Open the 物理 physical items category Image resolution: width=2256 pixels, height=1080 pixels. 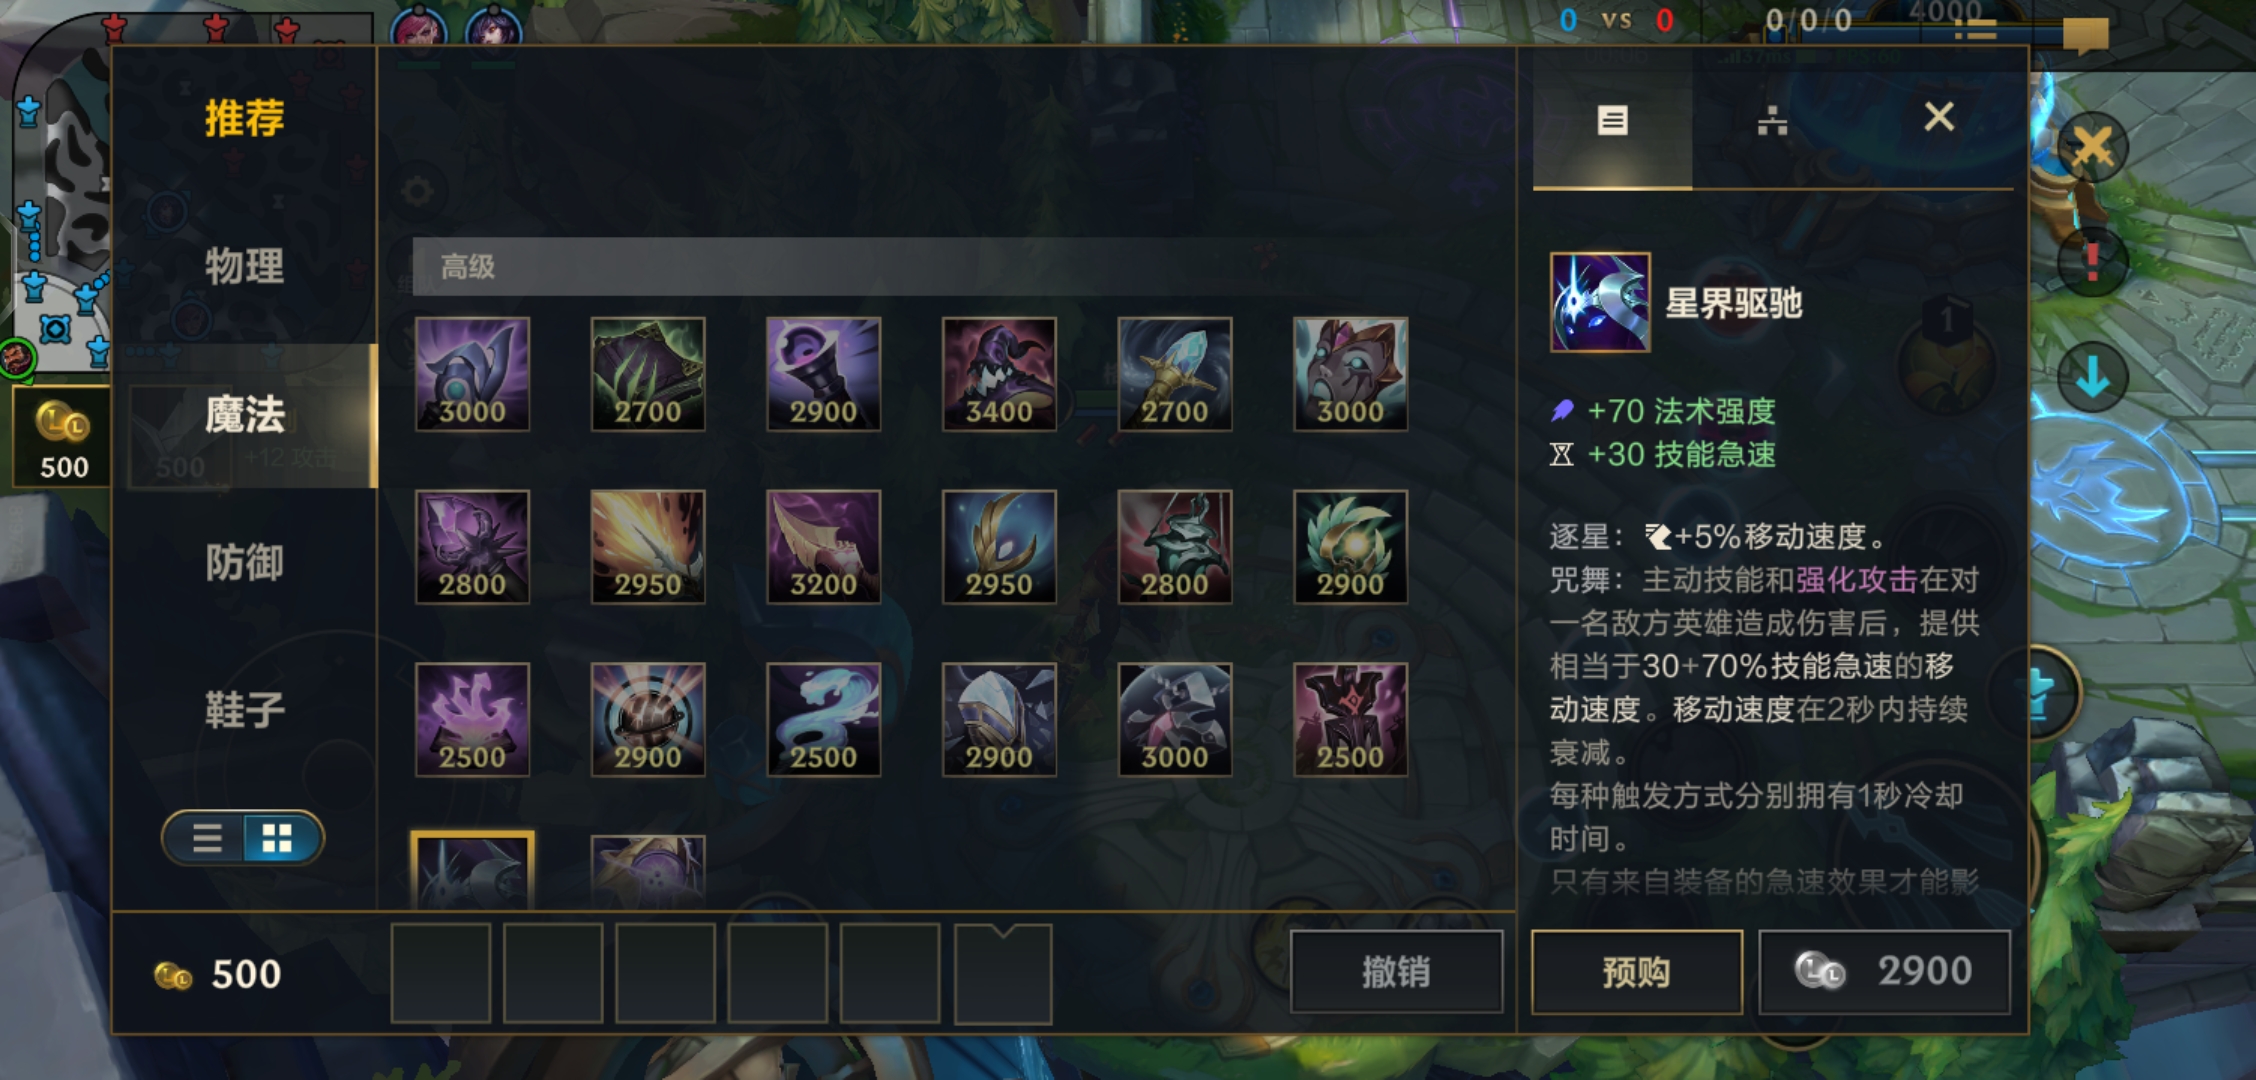click(x=244, y=266)
